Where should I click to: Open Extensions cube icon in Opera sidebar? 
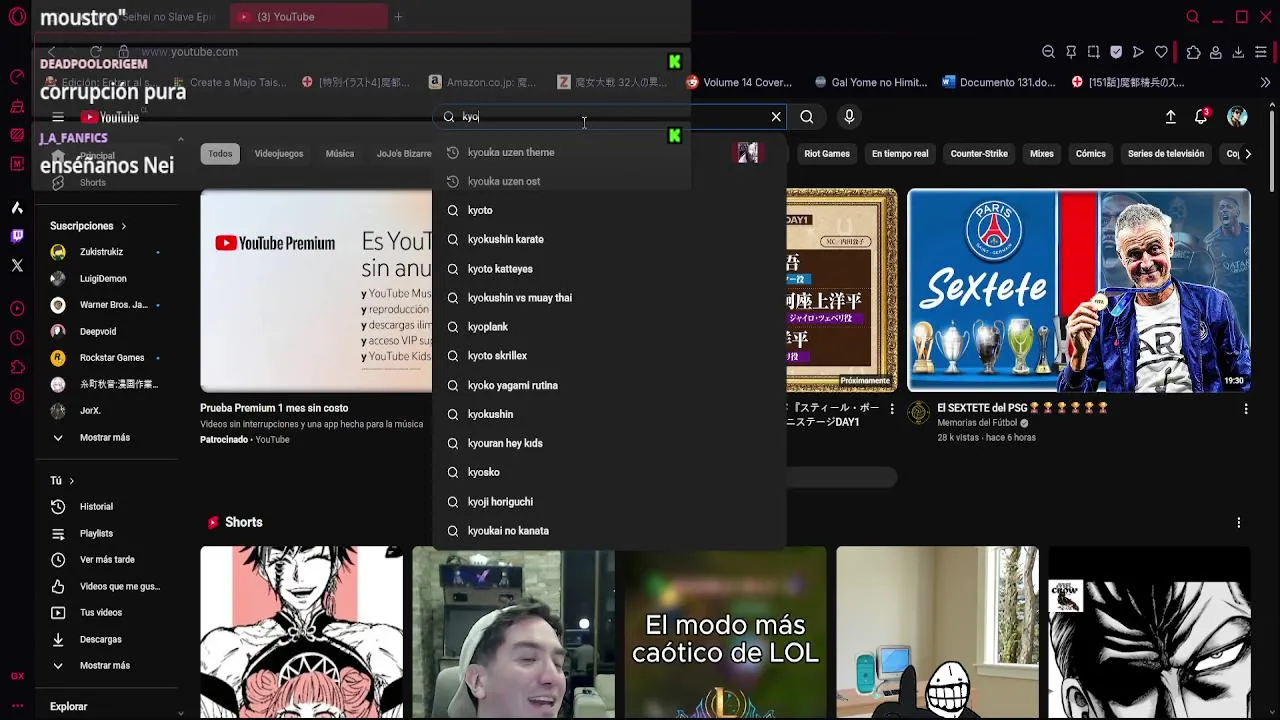(17, 367)
